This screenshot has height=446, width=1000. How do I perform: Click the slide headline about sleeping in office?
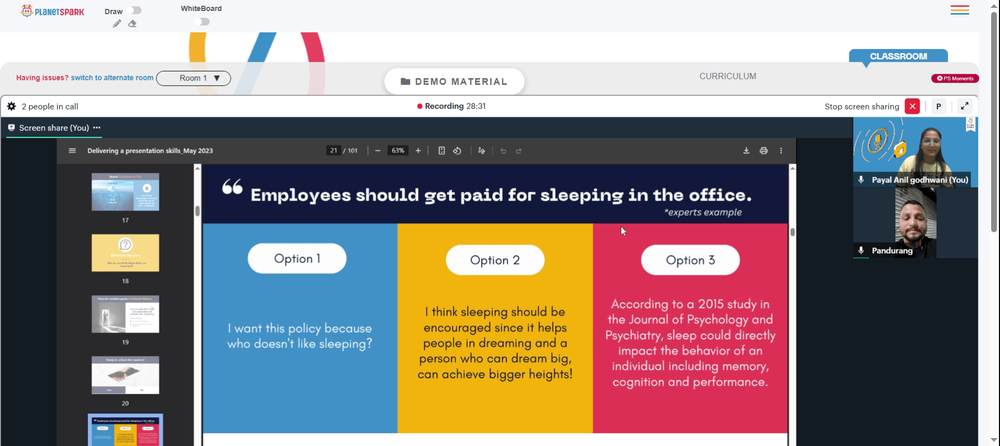[501, 195]
